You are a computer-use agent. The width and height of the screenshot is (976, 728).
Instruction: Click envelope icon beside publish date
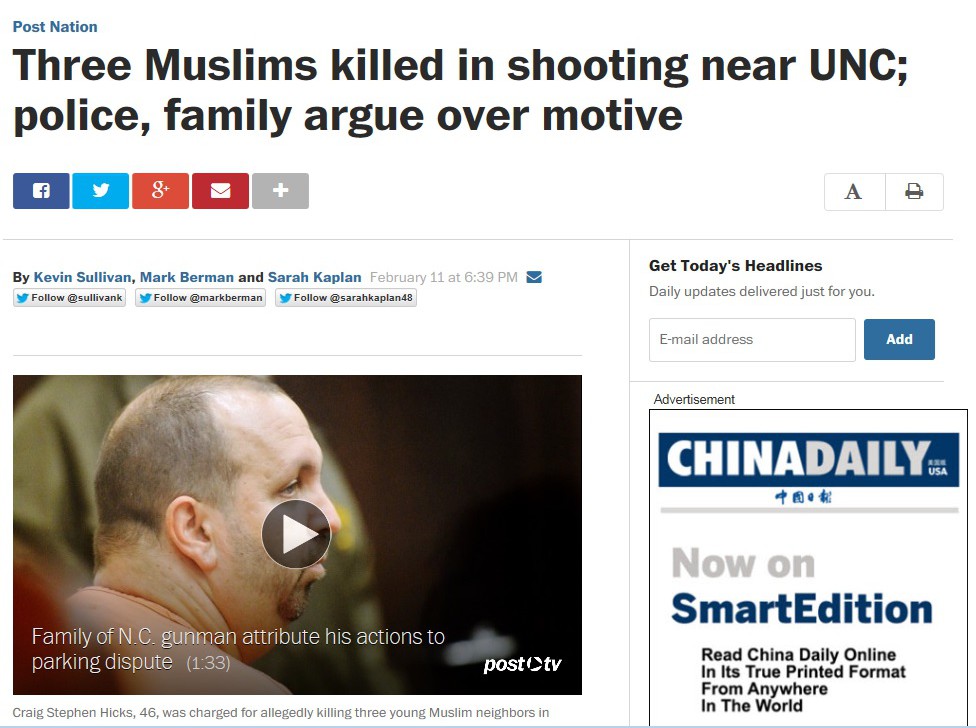point(534,278)
